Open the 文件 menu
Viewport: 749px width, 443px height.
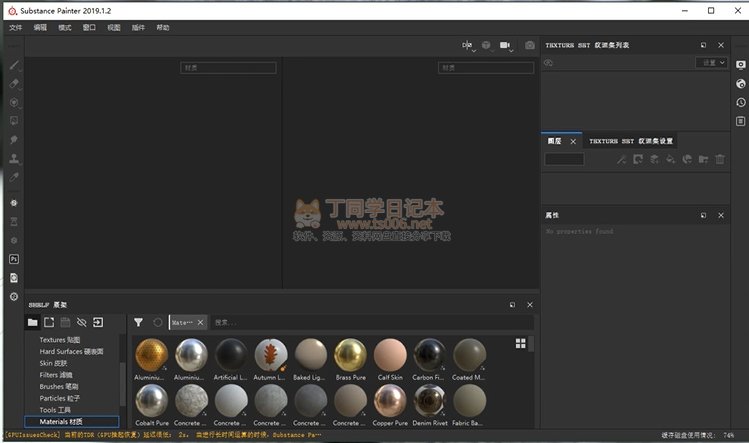coord(15,27)
